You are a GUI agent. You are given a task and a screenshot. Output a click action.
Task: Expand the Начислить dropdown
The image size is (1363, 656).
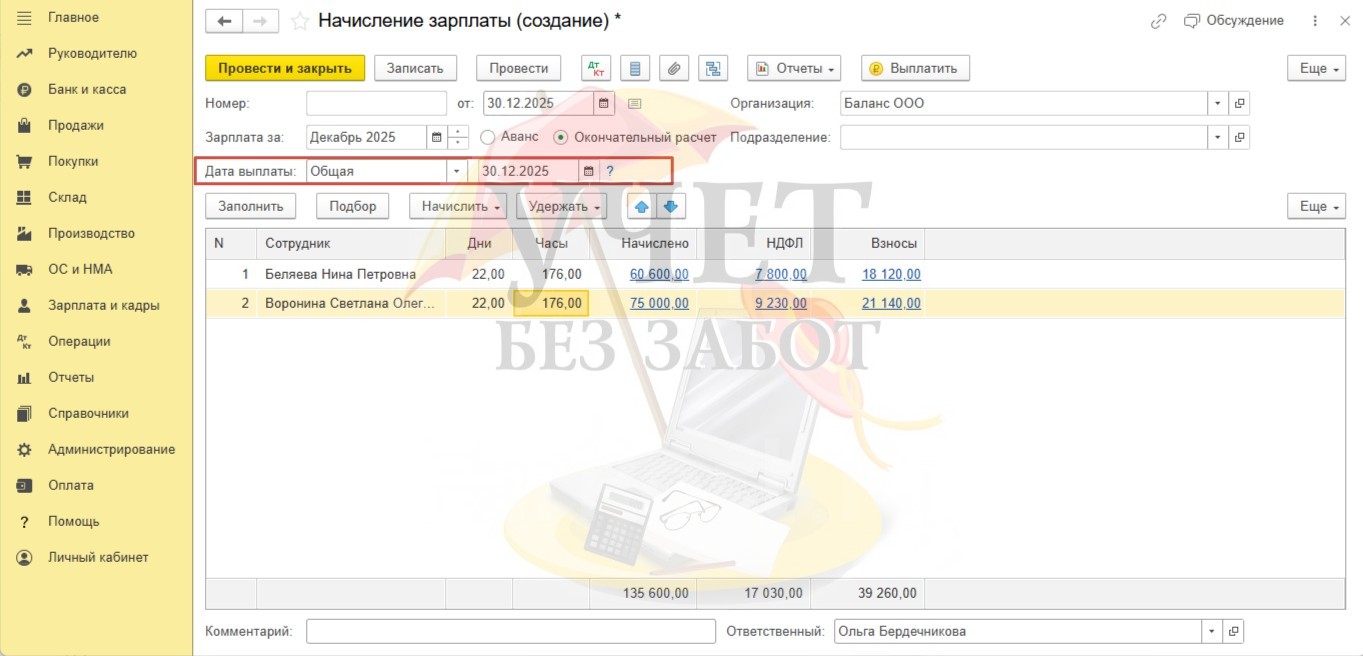458,206
